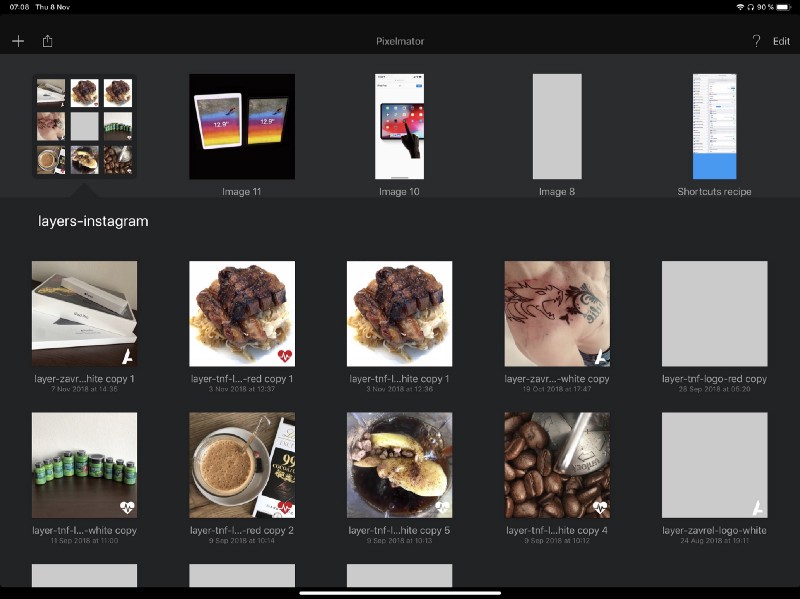Select the Image 8 label

557,192
